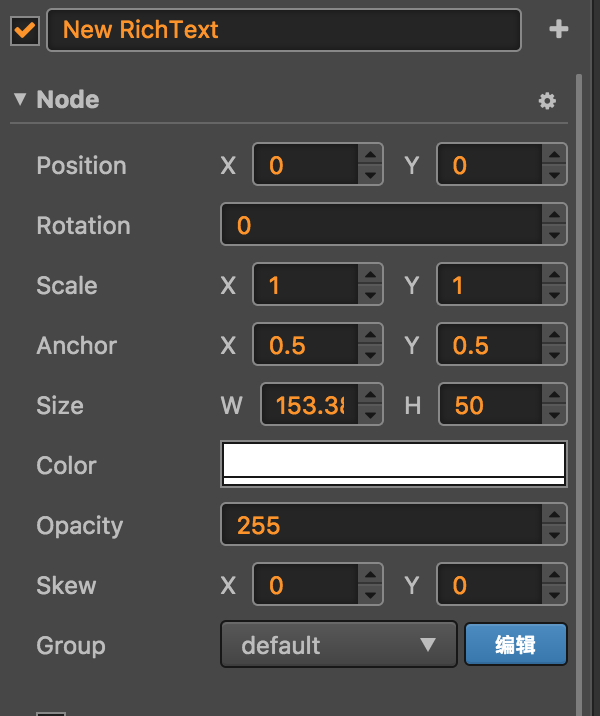Click the plus icon beside node name
Image resolution: width=600 pixels, height=716 pixels.
coord(558,30)
